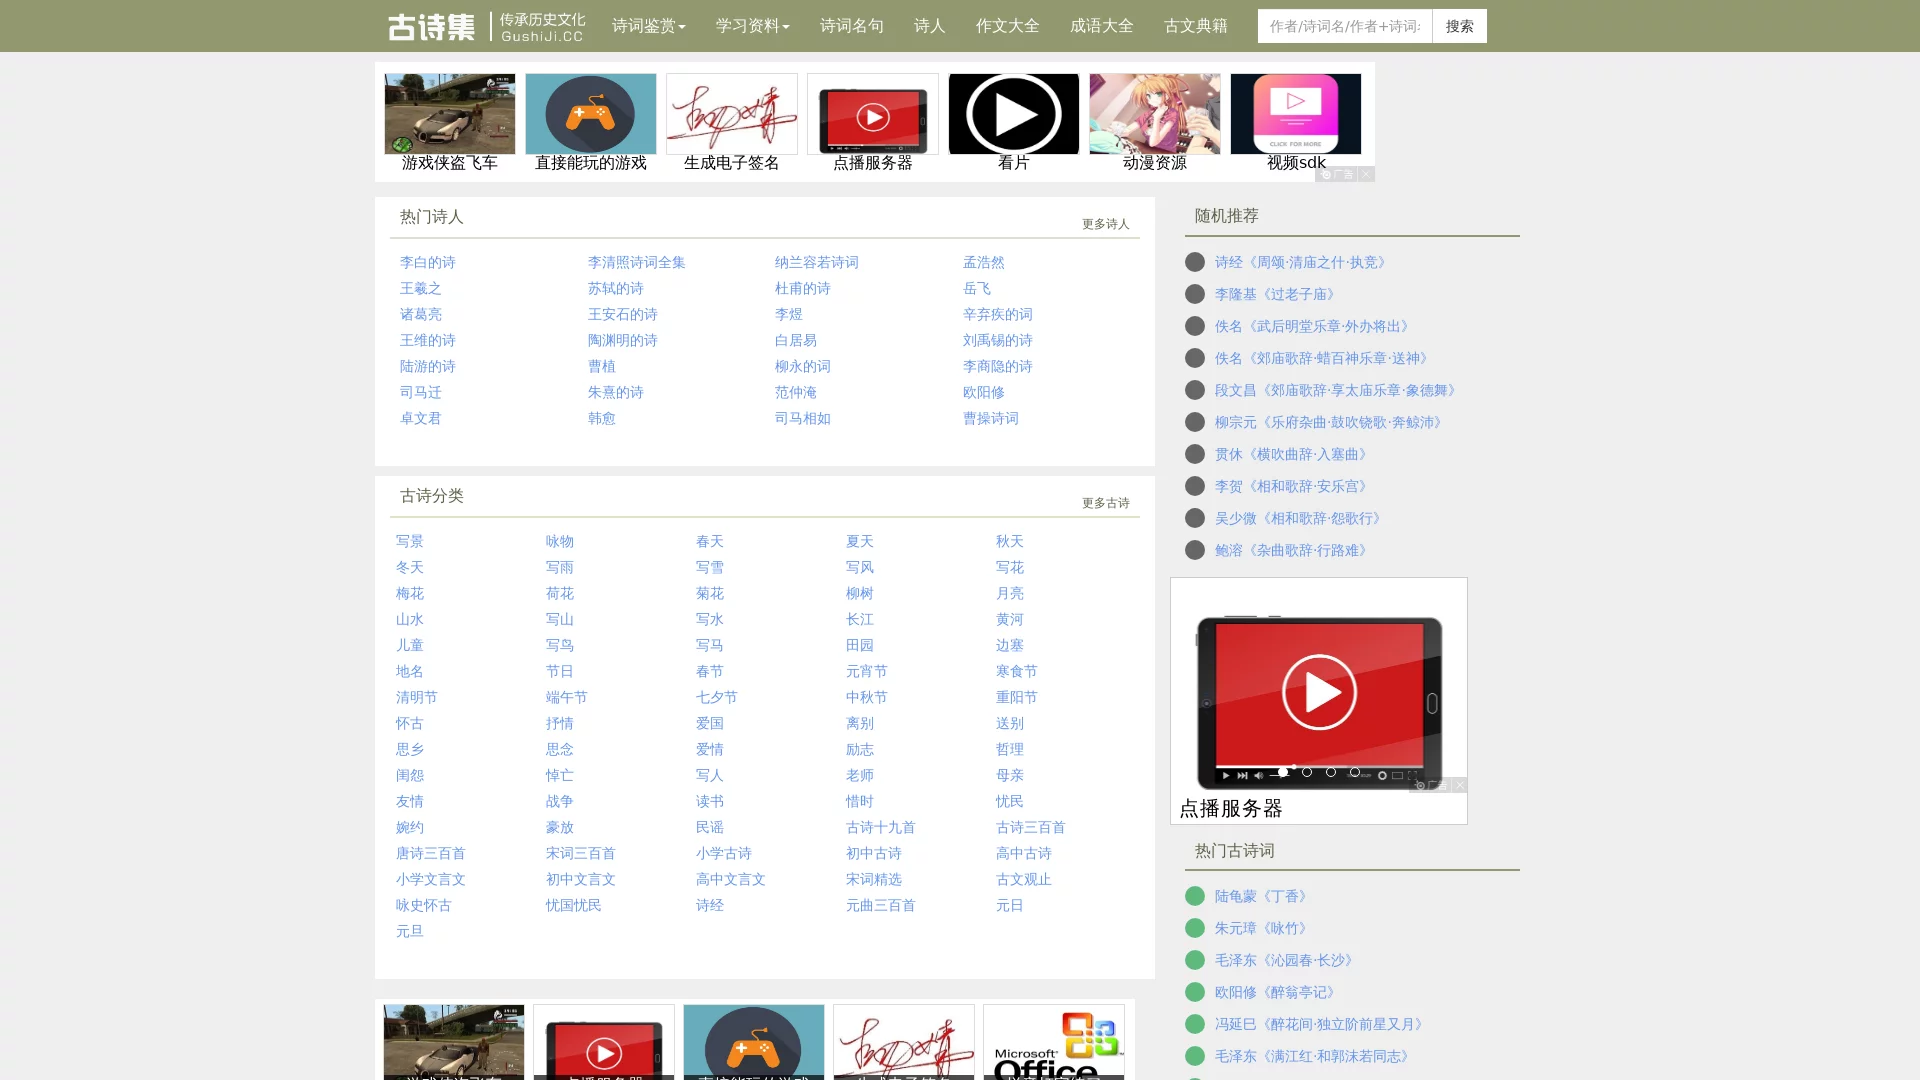
Task: Open the 更多诗人 link
Action: [1105, 224]
